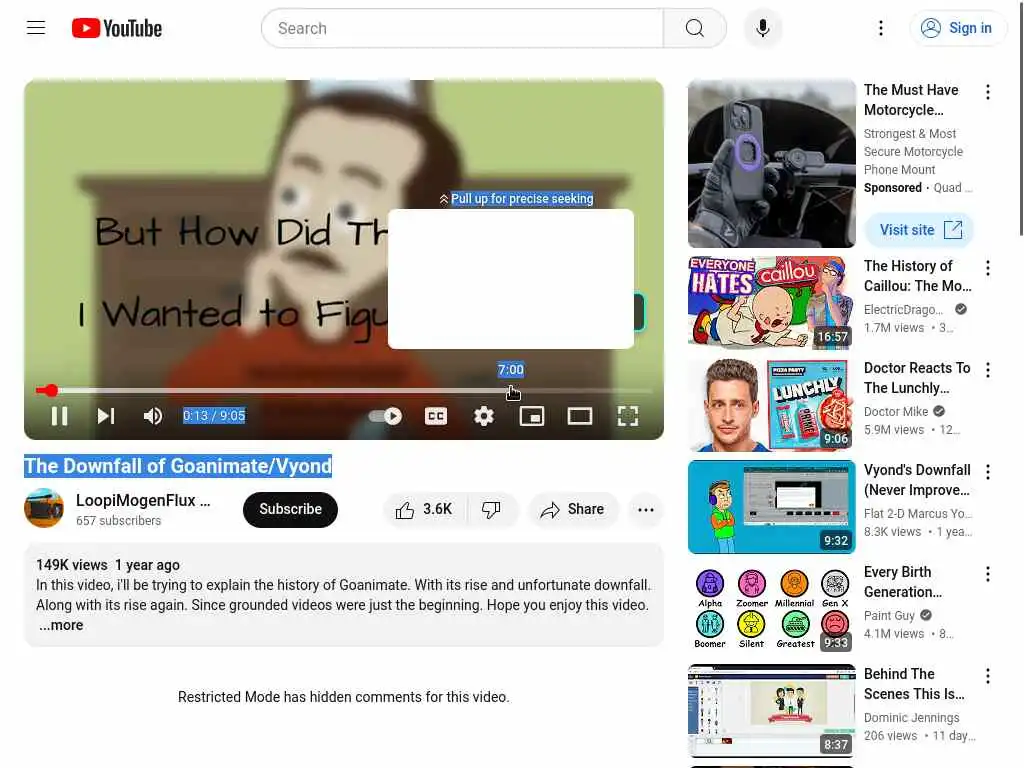The height and width of the screenshot is (768, 1024).
Task: Open the motorcycle phone mount ad thumbnail
Action: tap(771, 163)
